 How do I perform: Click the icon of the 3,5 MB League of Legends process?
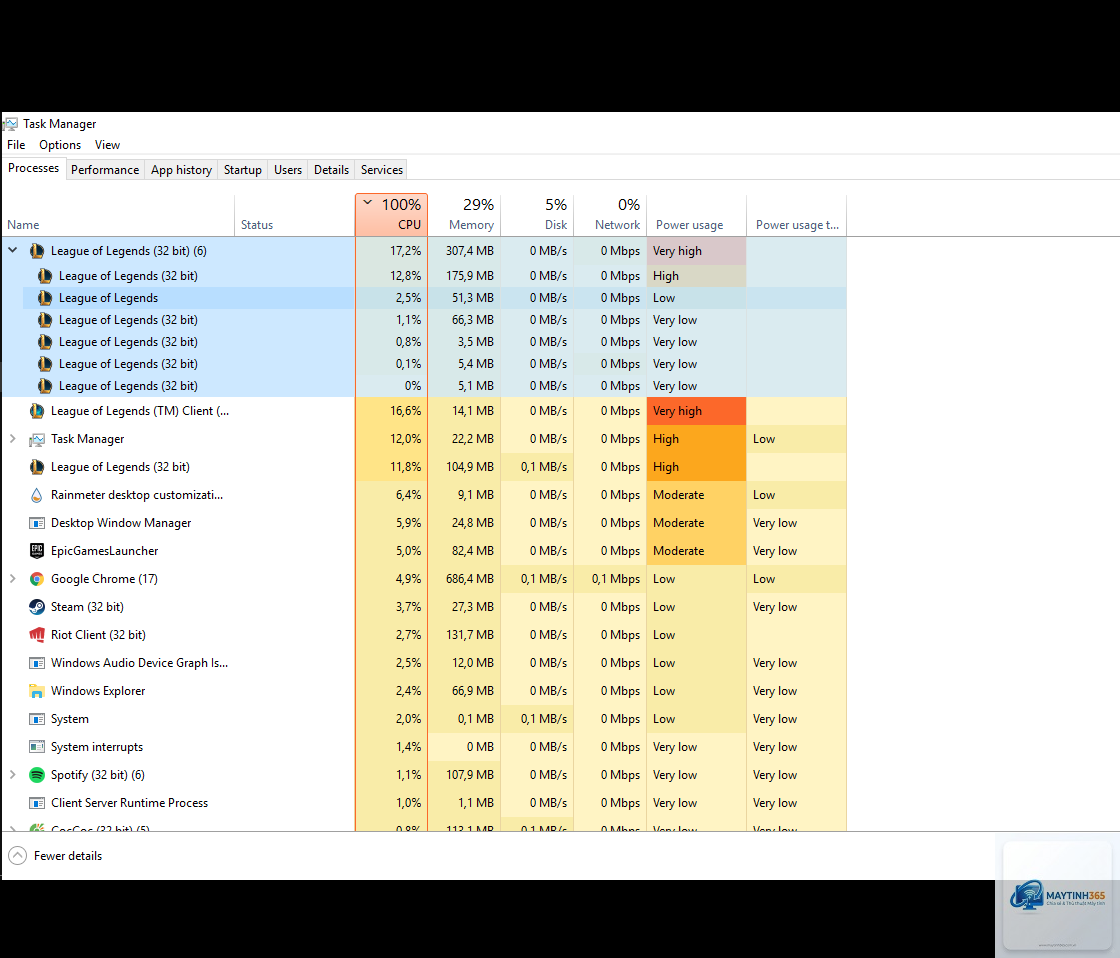pyautogui.click(x=45, y=342)
